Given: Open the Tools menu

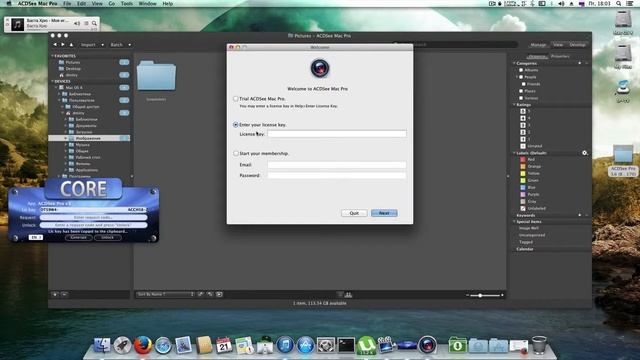Looking at the screenshot, I should pyautogui.click(x=127, y=3).
